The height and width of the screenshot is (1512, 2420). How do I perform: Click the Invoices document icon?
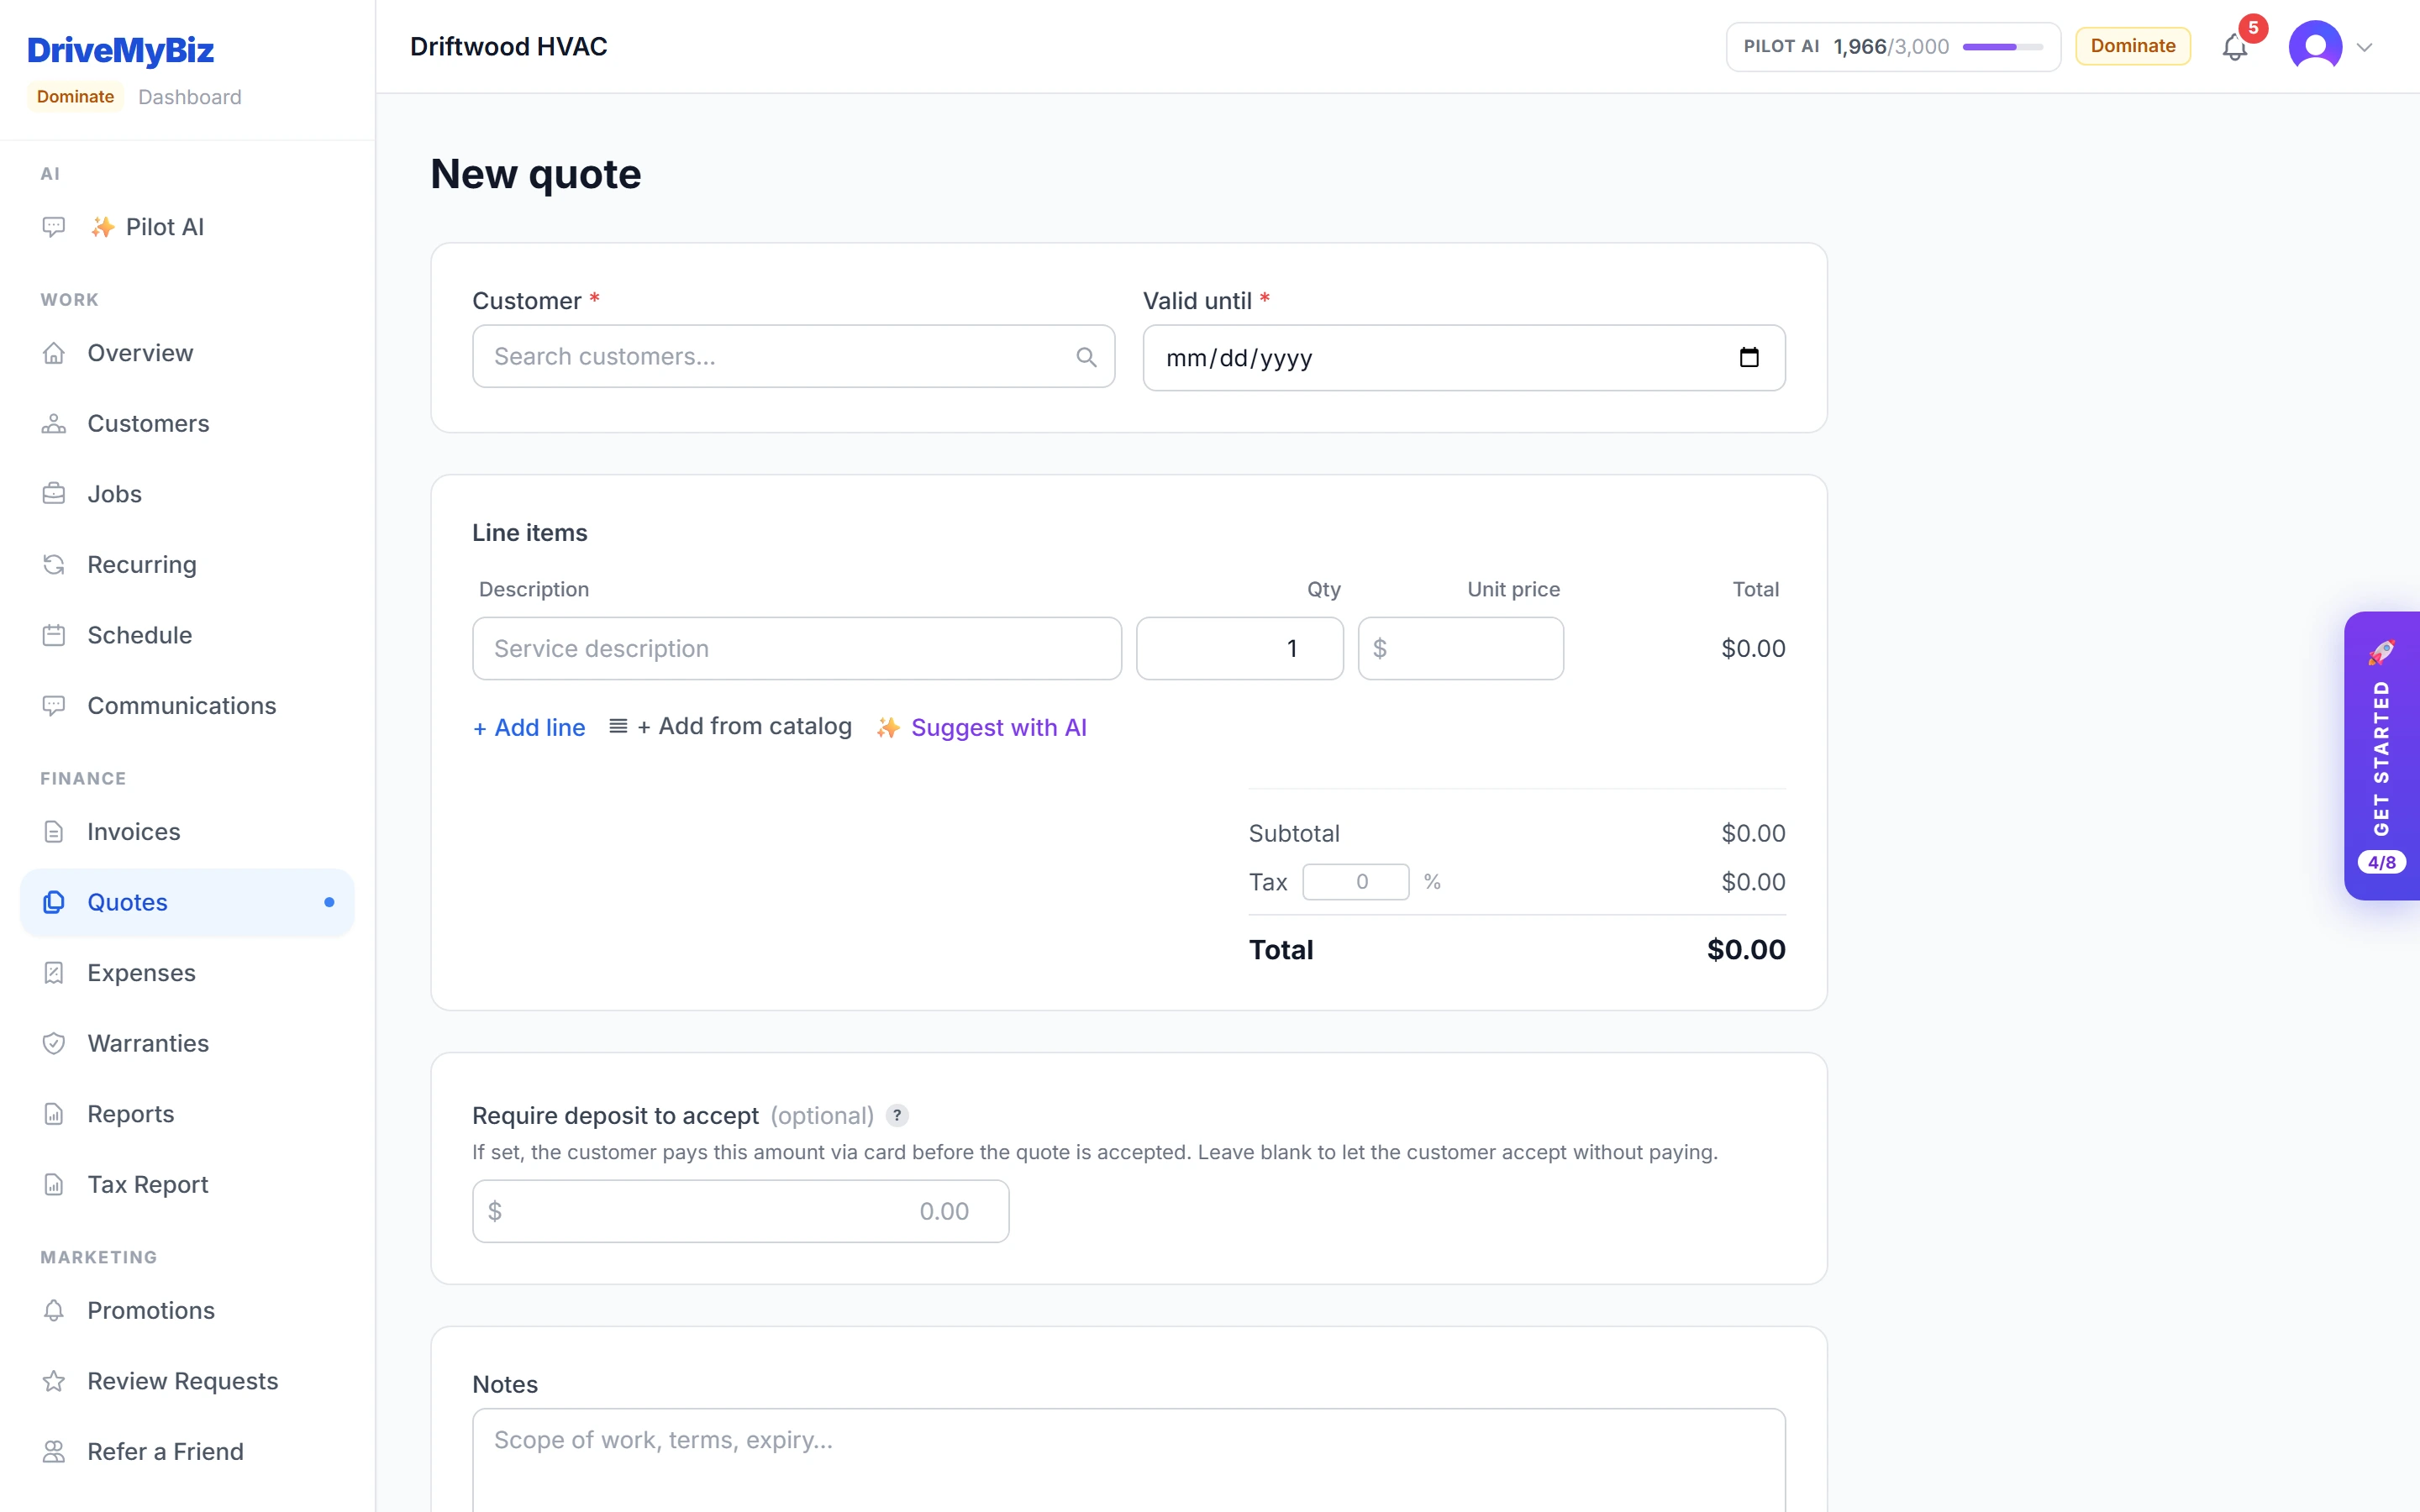point(54,832)
